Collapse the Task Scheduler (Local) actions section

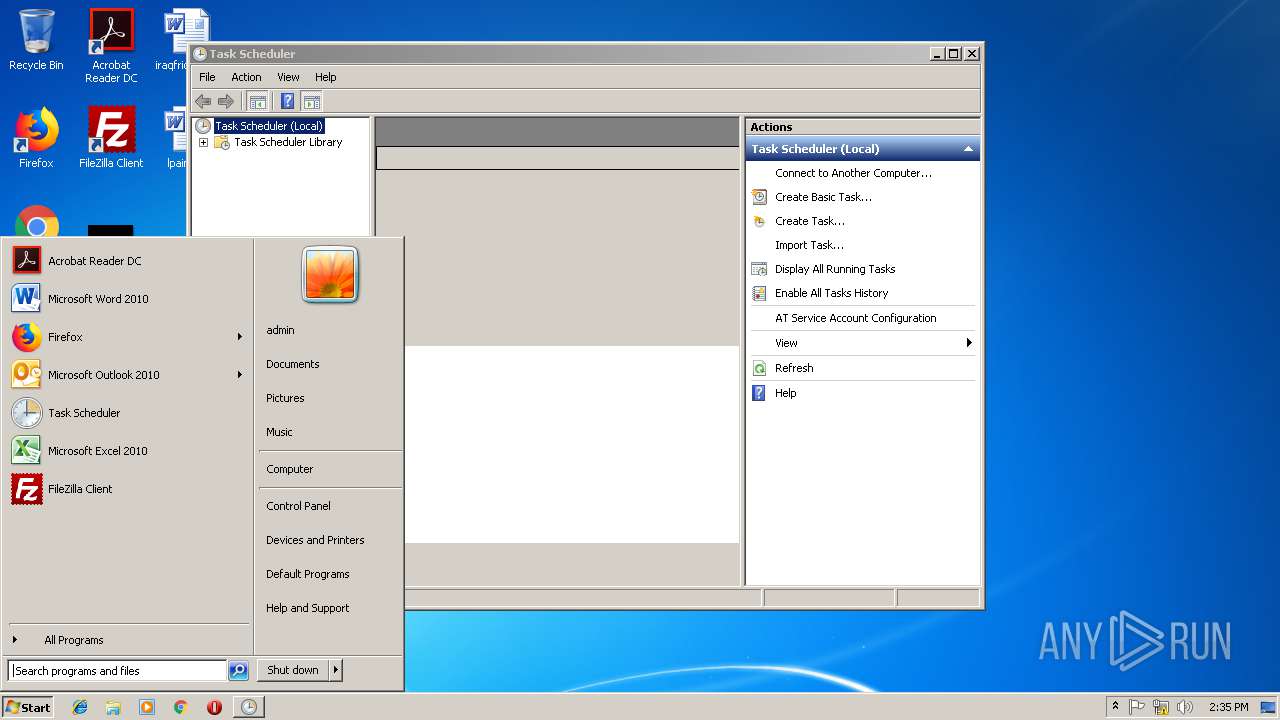coord(968,149)
